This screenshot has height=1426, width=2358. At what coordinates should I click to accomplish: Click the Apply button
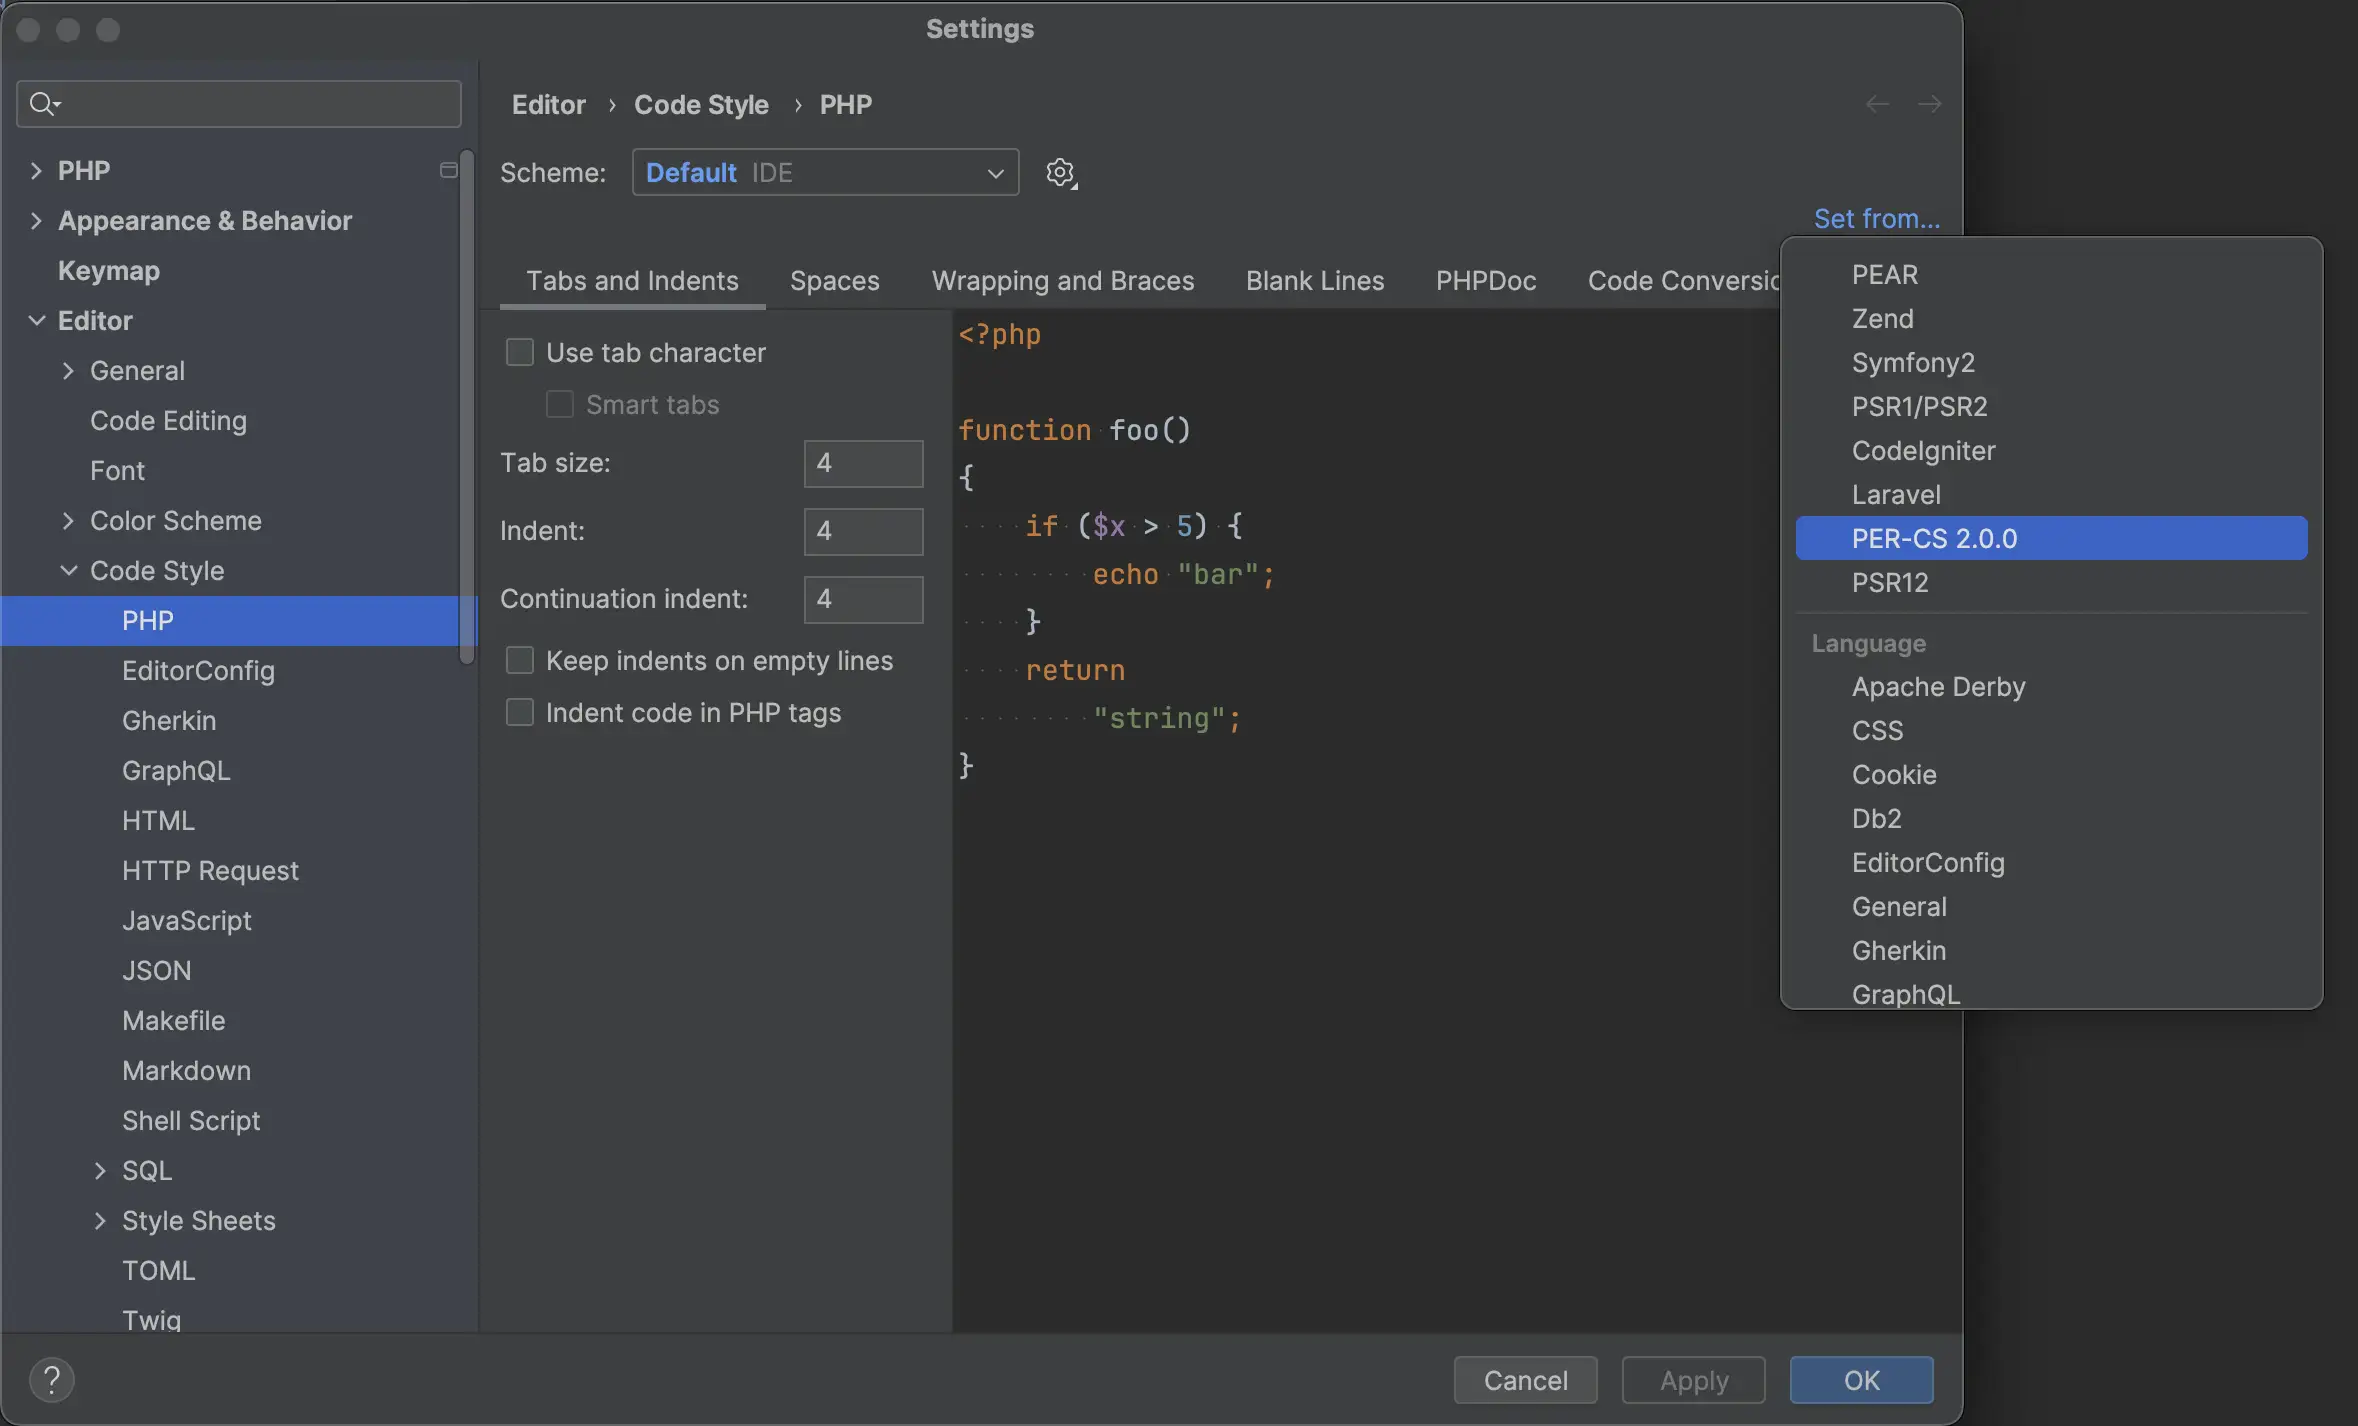click(x=1693, y=1380)
